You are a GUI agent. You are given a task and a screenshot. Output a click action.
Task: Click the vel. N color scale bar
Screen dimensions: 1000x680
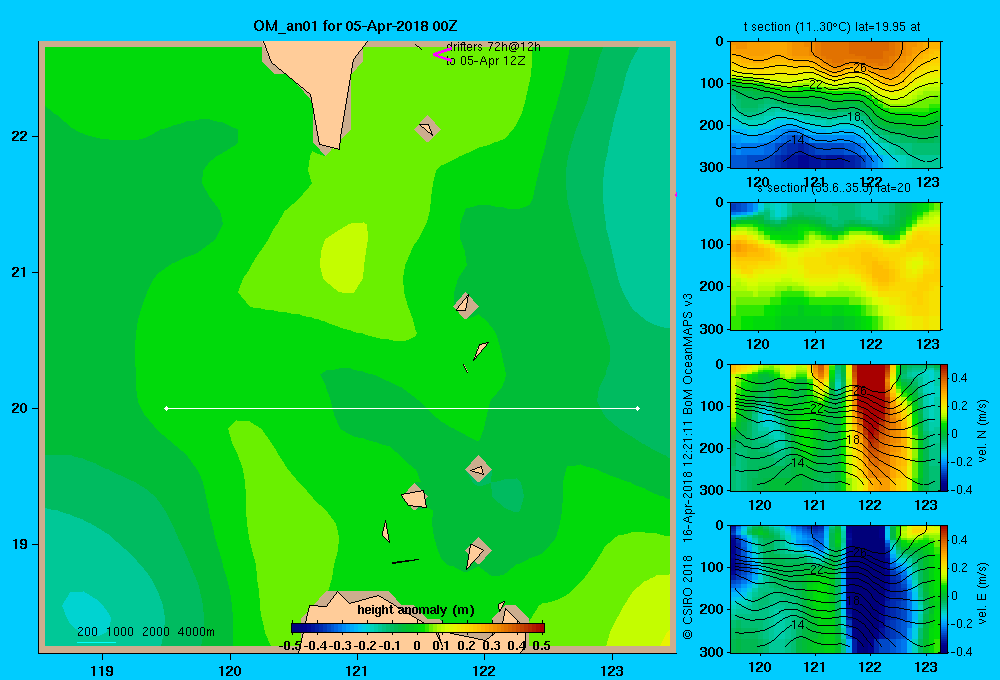pyautogui.click(x=945, y=427)
